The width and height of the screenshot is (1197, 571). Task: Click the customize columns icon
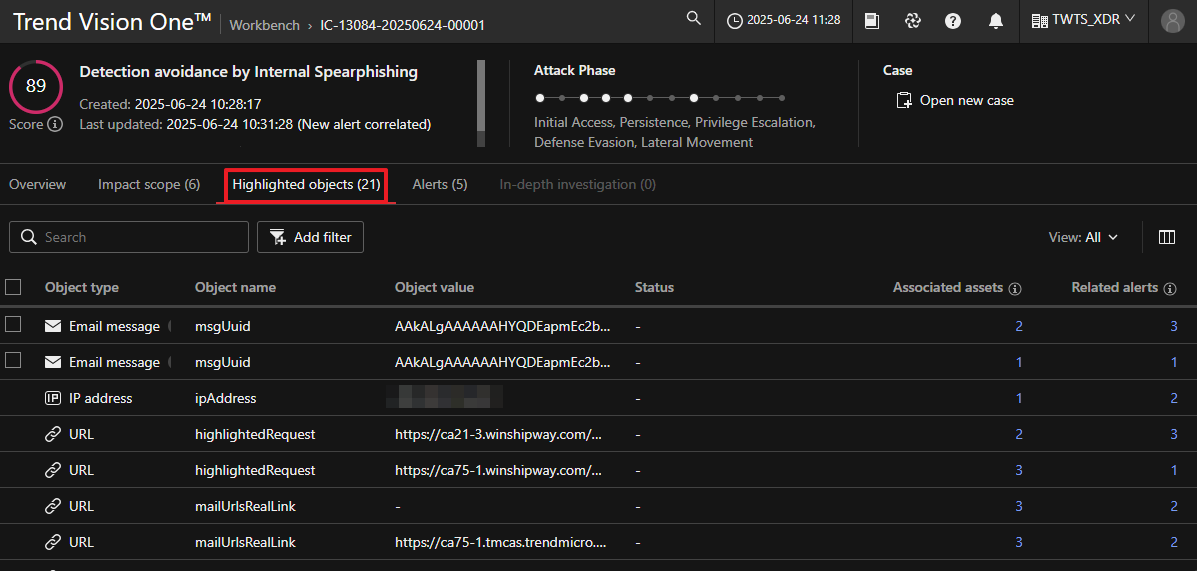click(x=1166, y=237)
